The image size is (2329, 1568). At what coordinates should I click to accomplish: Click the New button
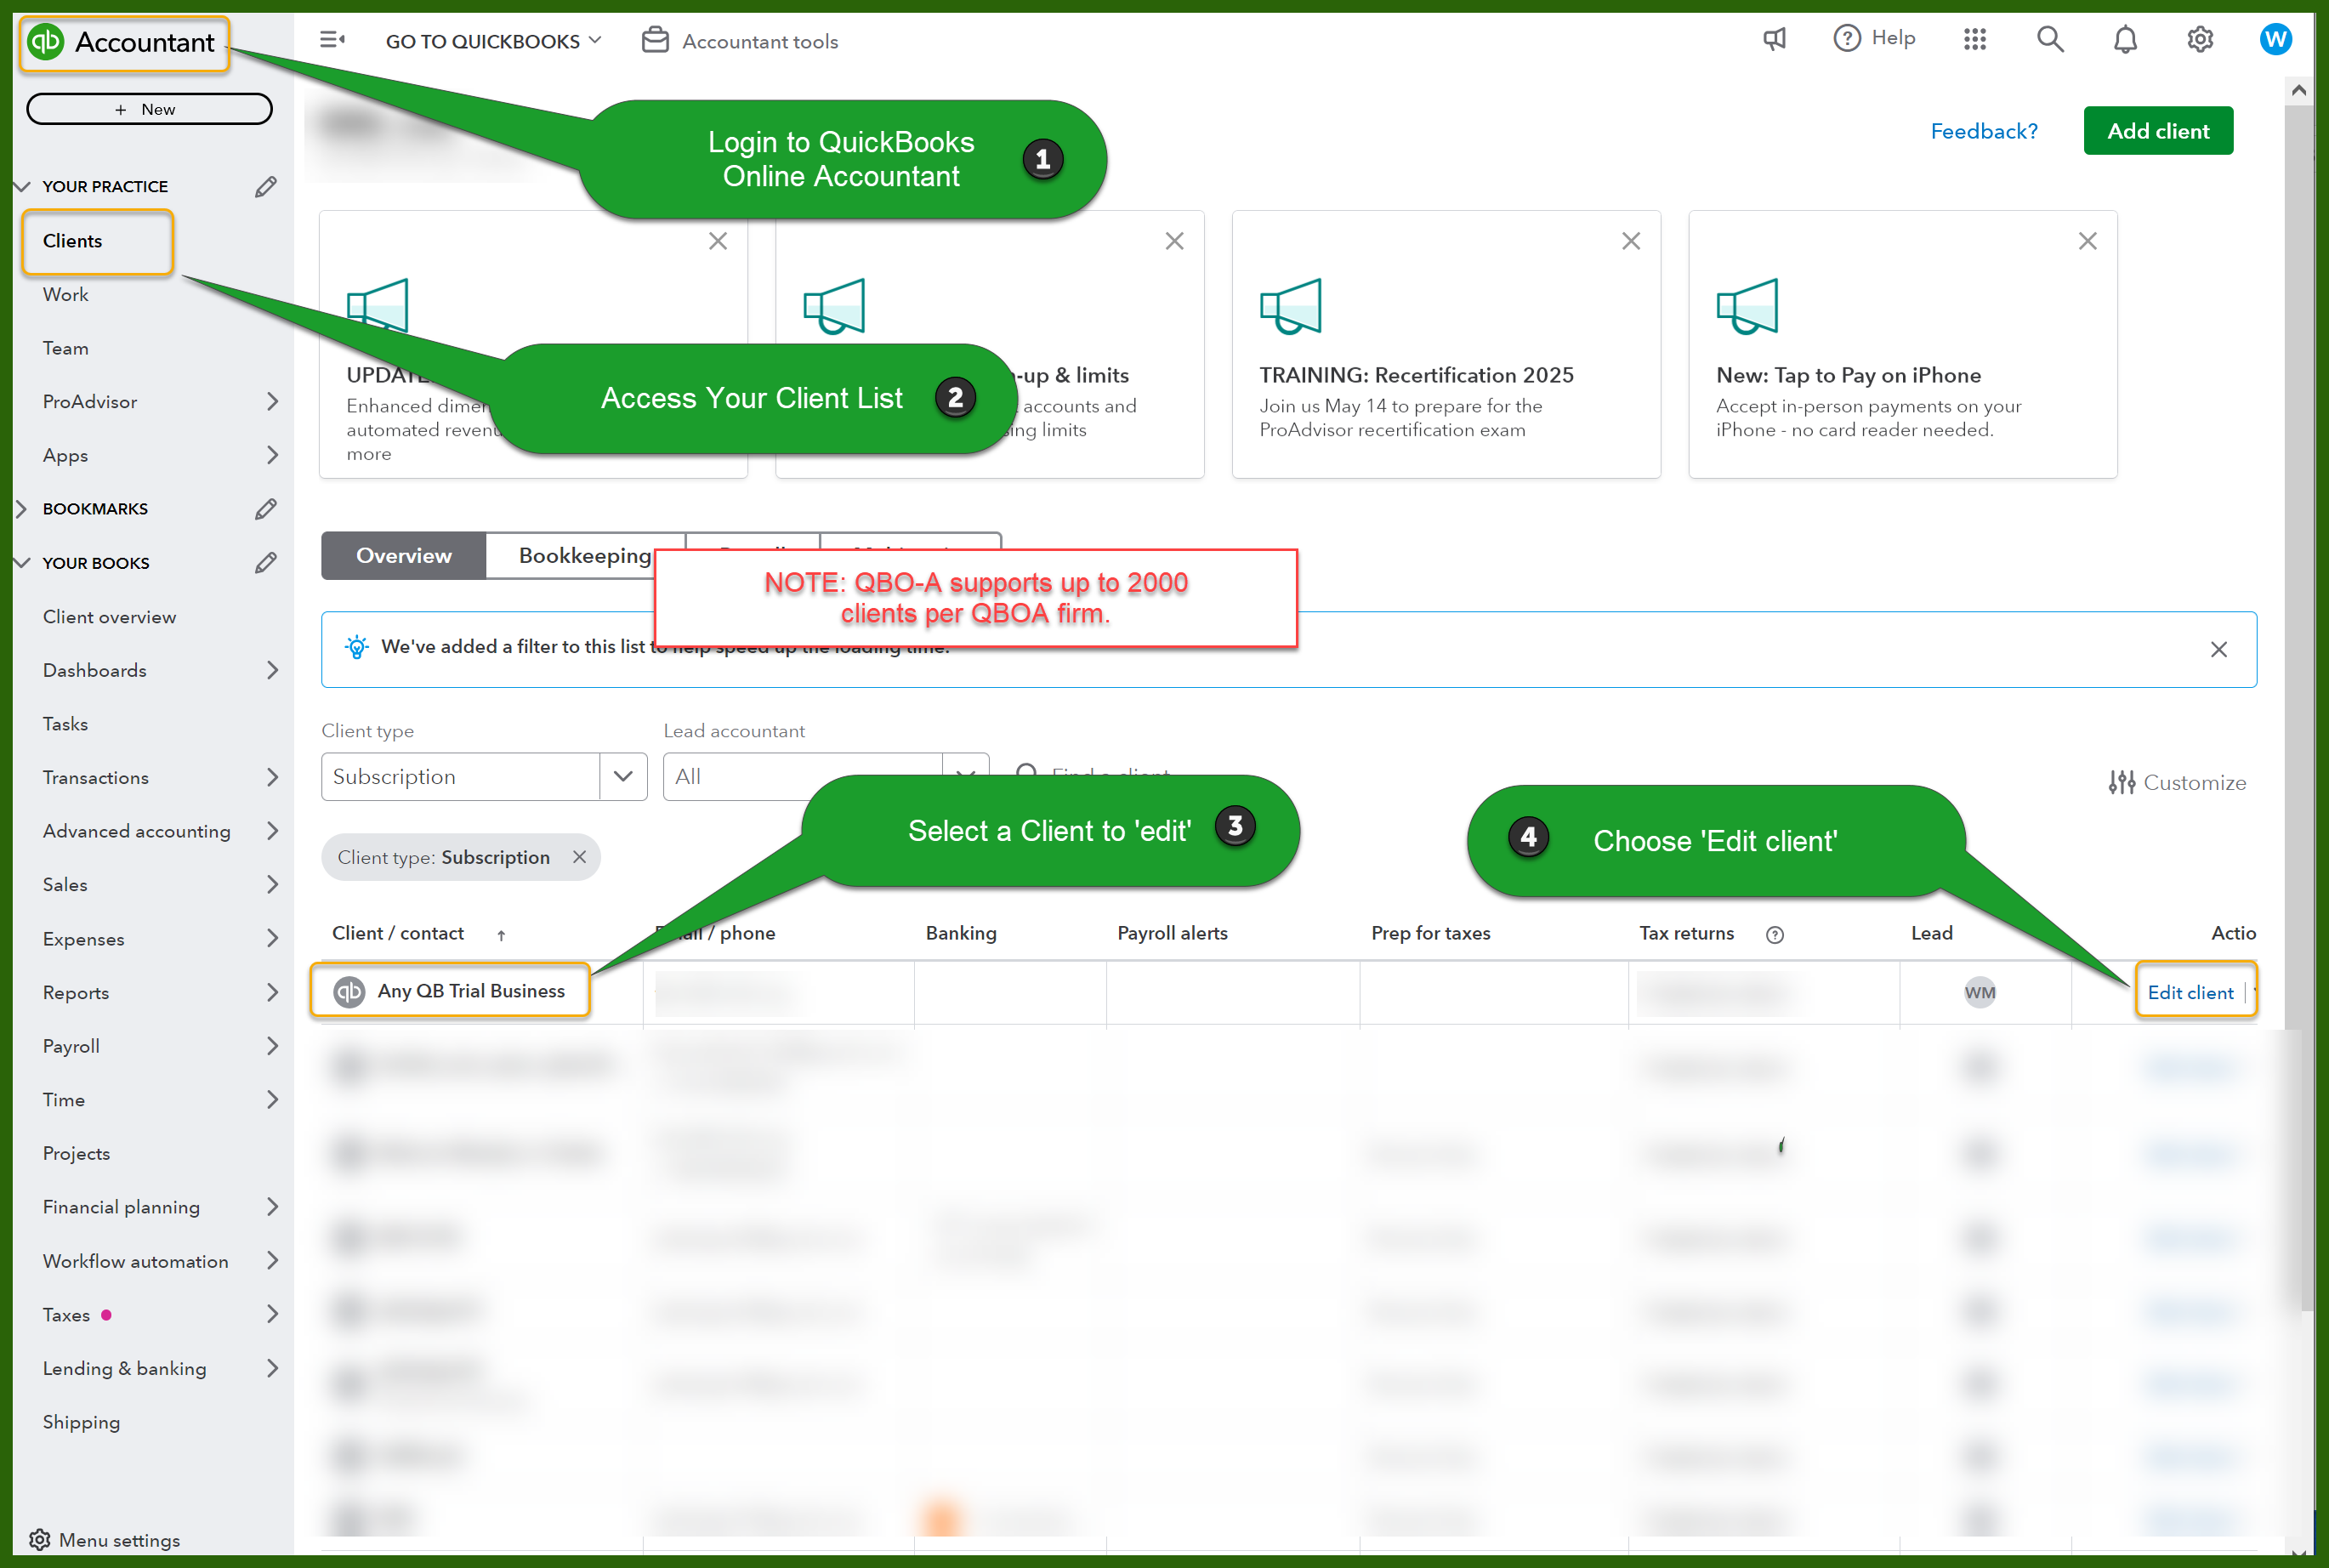point(149,109)
